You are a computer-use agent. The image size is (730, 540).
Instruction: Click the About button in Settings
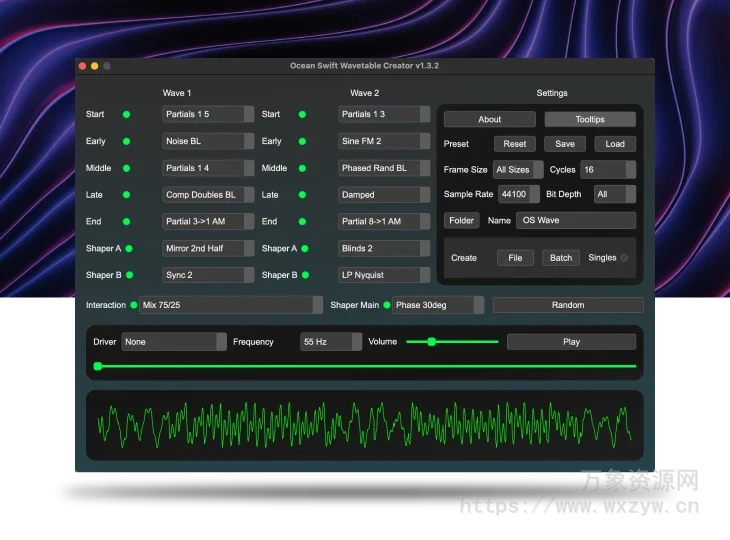pyautogui.click(x=489, y=120)
